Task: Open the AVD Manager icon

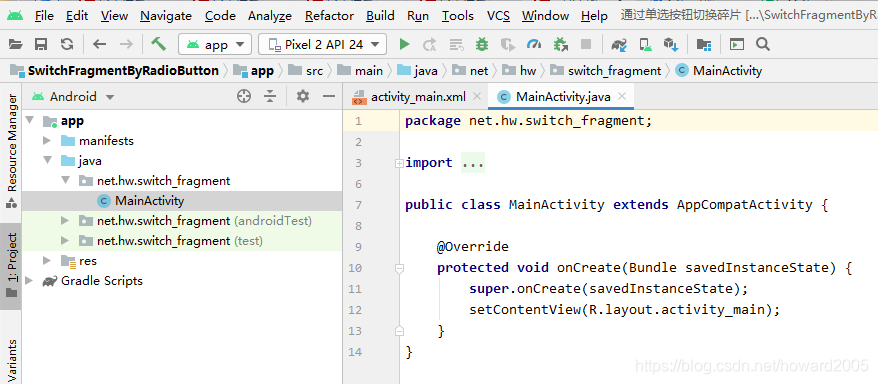Action: pos(646,44)
